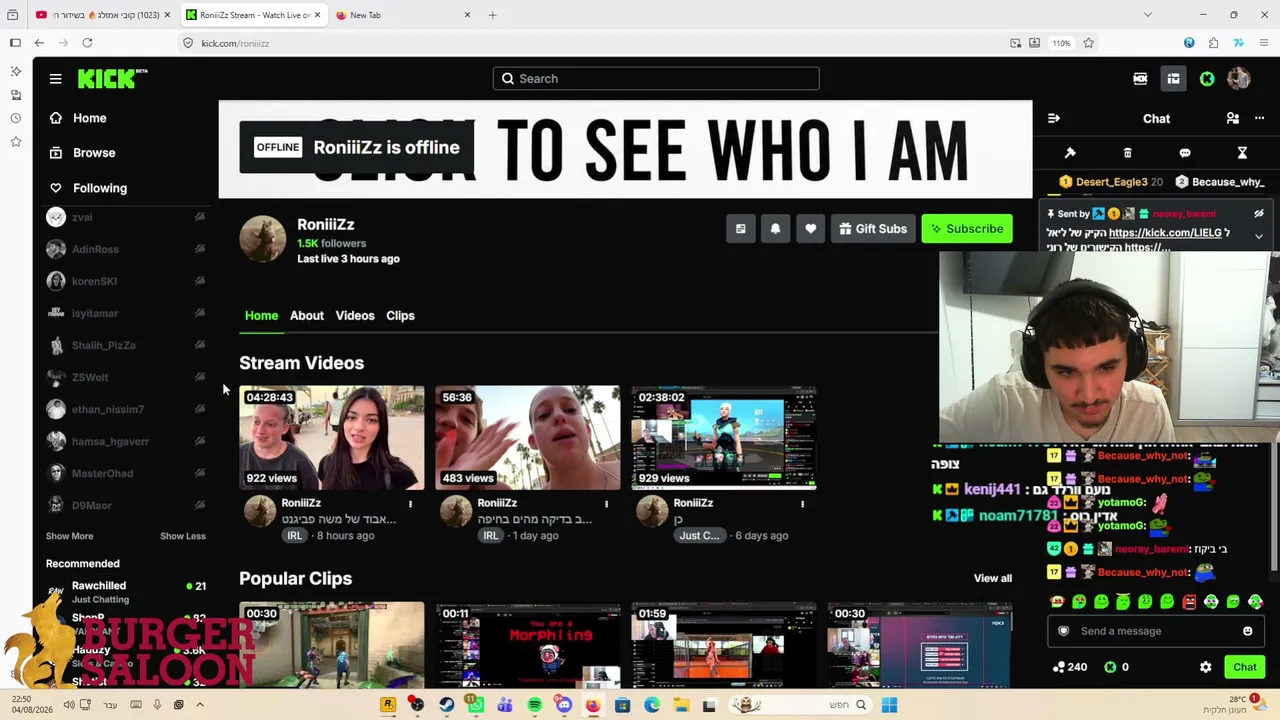Screen dimensions: 1280x720
Task: Open Steam from the taskbar
Action: 446,705
